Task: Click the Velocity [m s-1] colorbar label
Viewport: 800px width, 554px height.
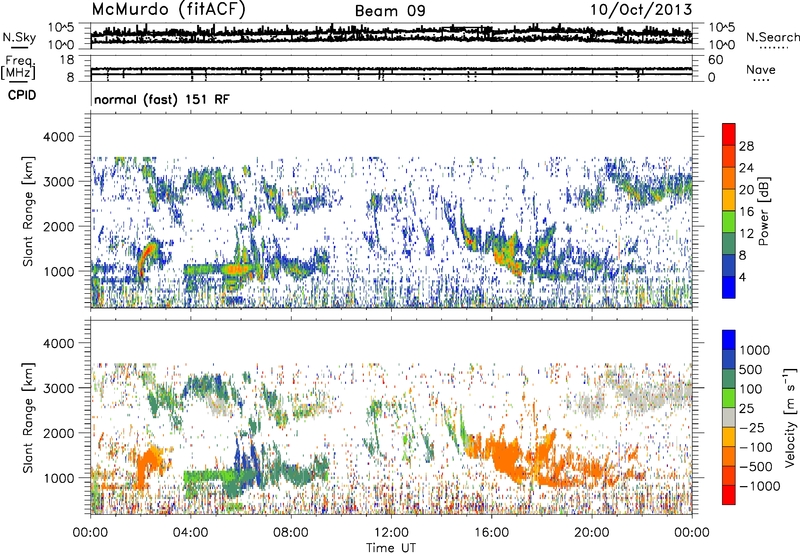Action: tap(789, 417)
